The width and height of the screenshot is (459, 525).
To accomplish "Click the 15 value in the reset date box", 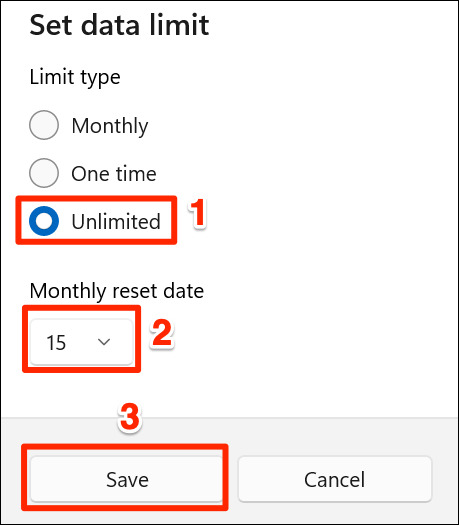I will (x=56, y=343).
